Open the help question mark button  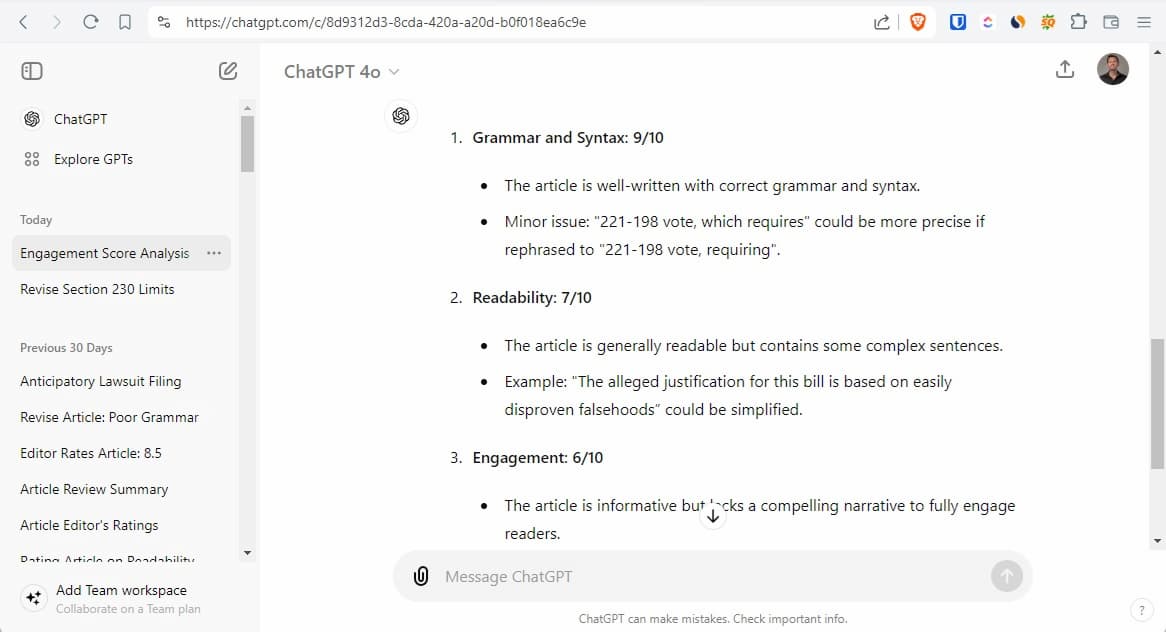(1141, 610)
